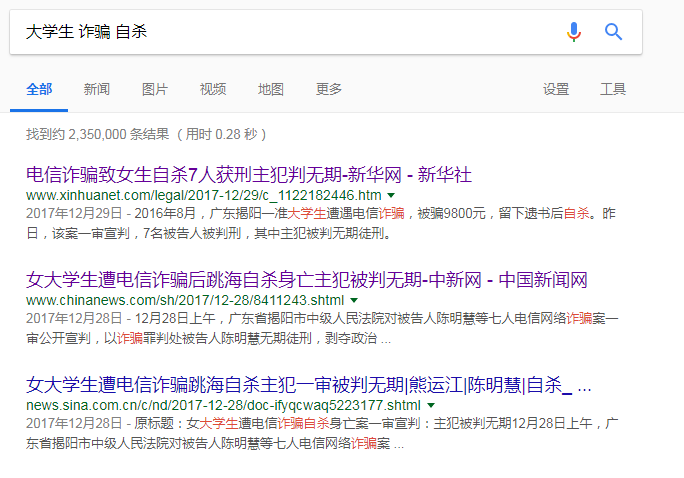This screenshot has height=478, width=684.
Task: Open the Sina result mentioning 熊运江|陈明慧
Action: (308, 385)
